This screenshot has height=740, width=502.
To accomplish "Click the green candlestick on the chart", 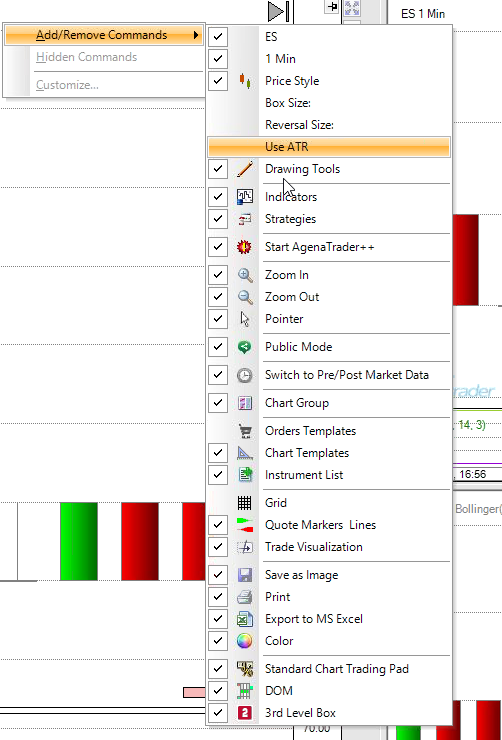I will coord(79,541).
